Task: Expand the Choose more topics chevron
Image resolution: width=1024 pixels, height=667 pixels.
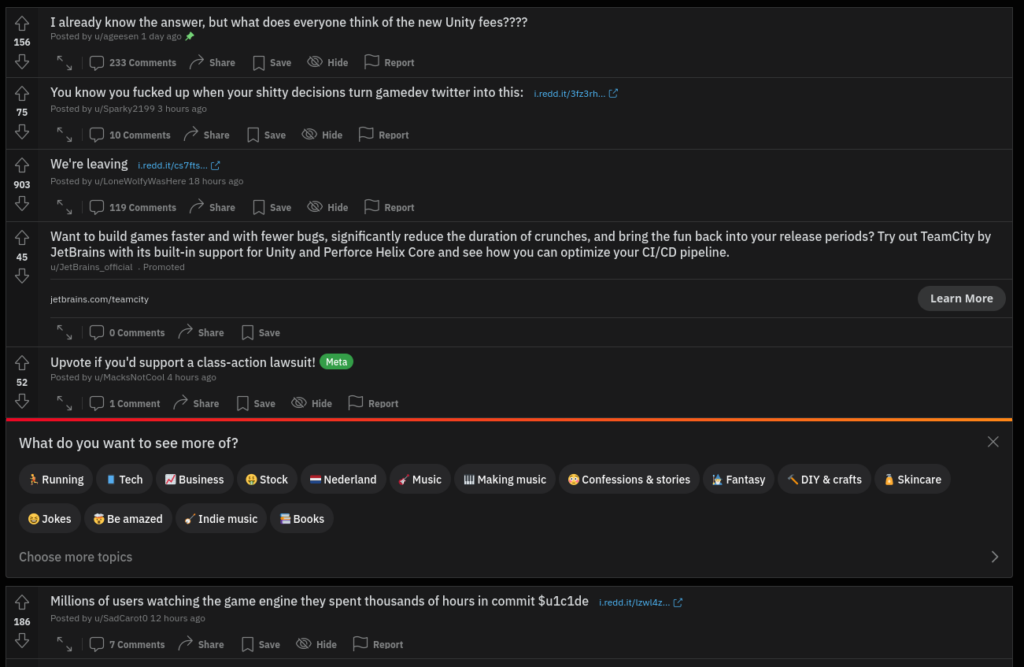Action: [x=995, y=557]
